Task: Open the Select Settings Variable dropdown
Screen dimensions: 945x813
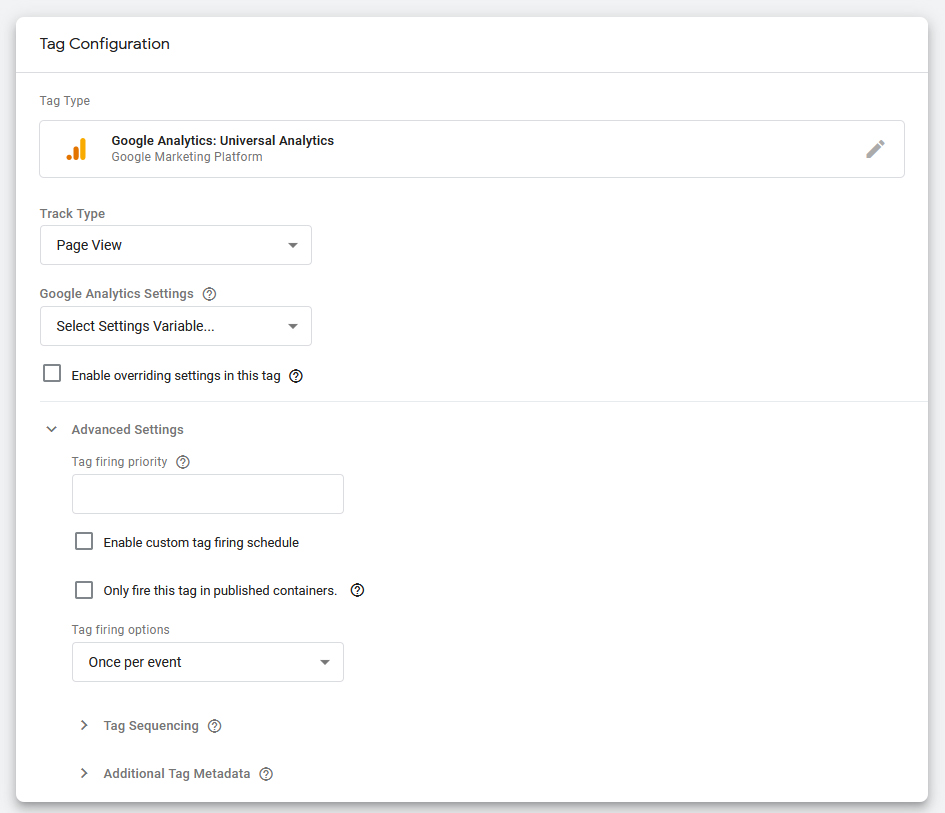Action: (176, 326)
